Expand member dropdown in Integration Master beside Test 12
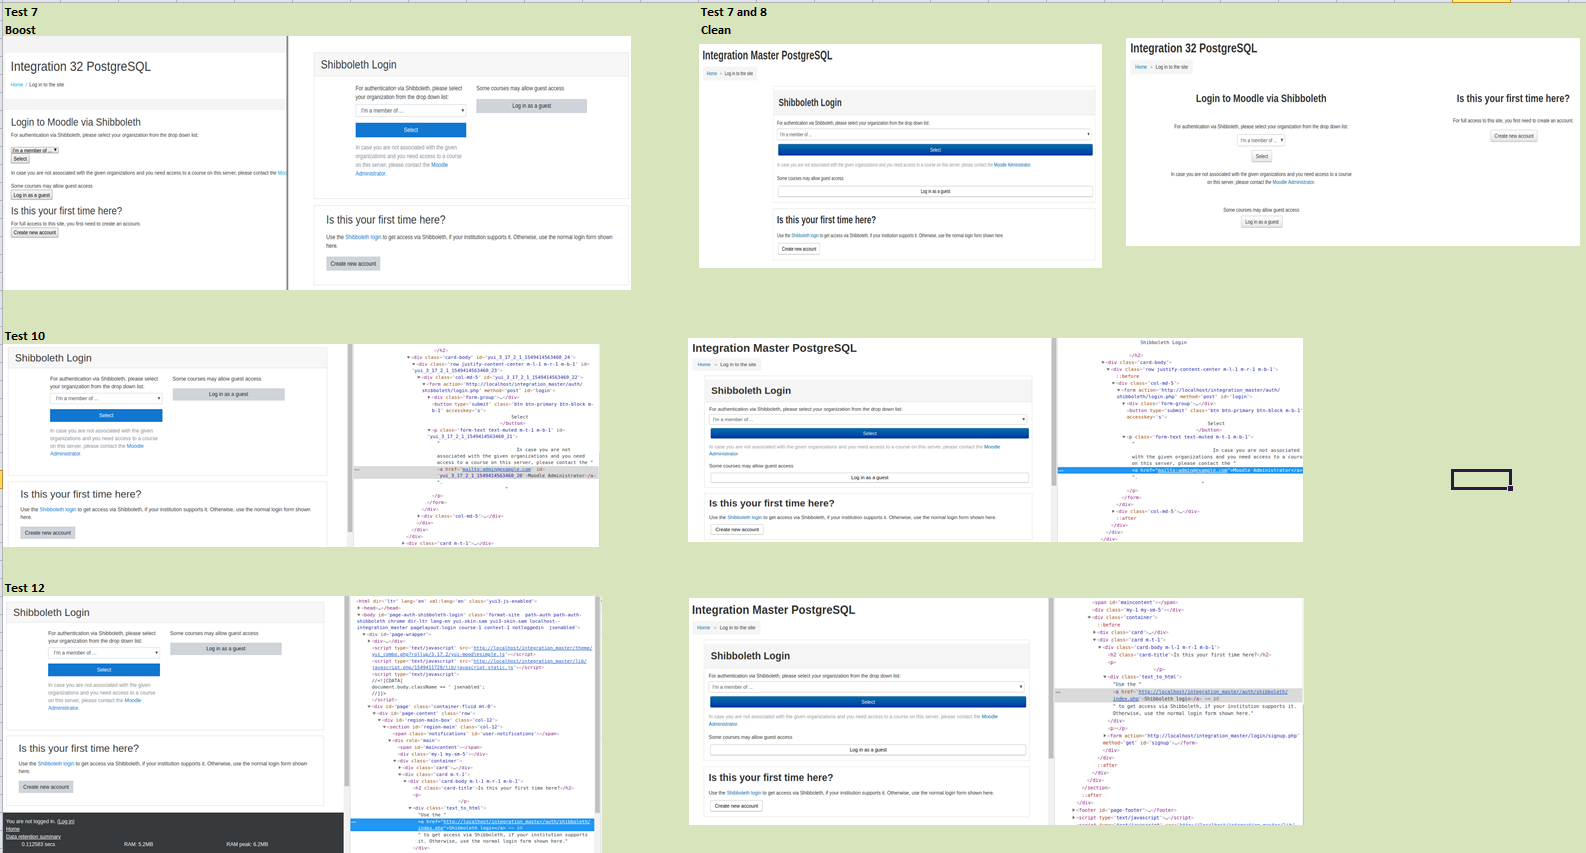 (x=867, y=687)
